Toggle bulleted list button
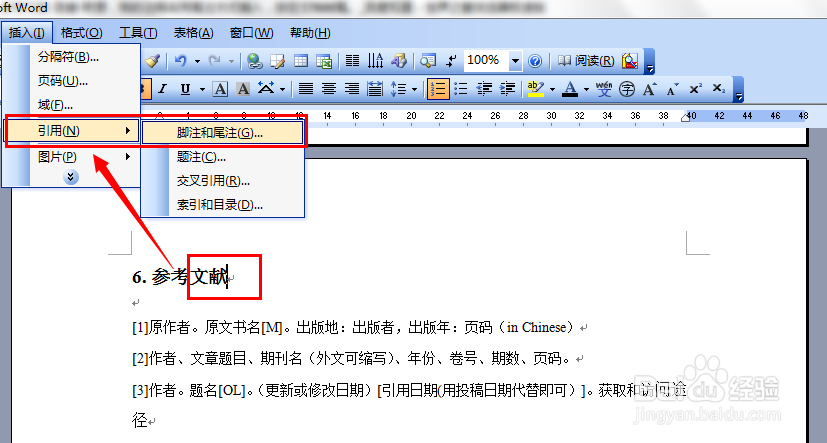The height and width of the screenshot is (443, 827). [x=461, y=89]
